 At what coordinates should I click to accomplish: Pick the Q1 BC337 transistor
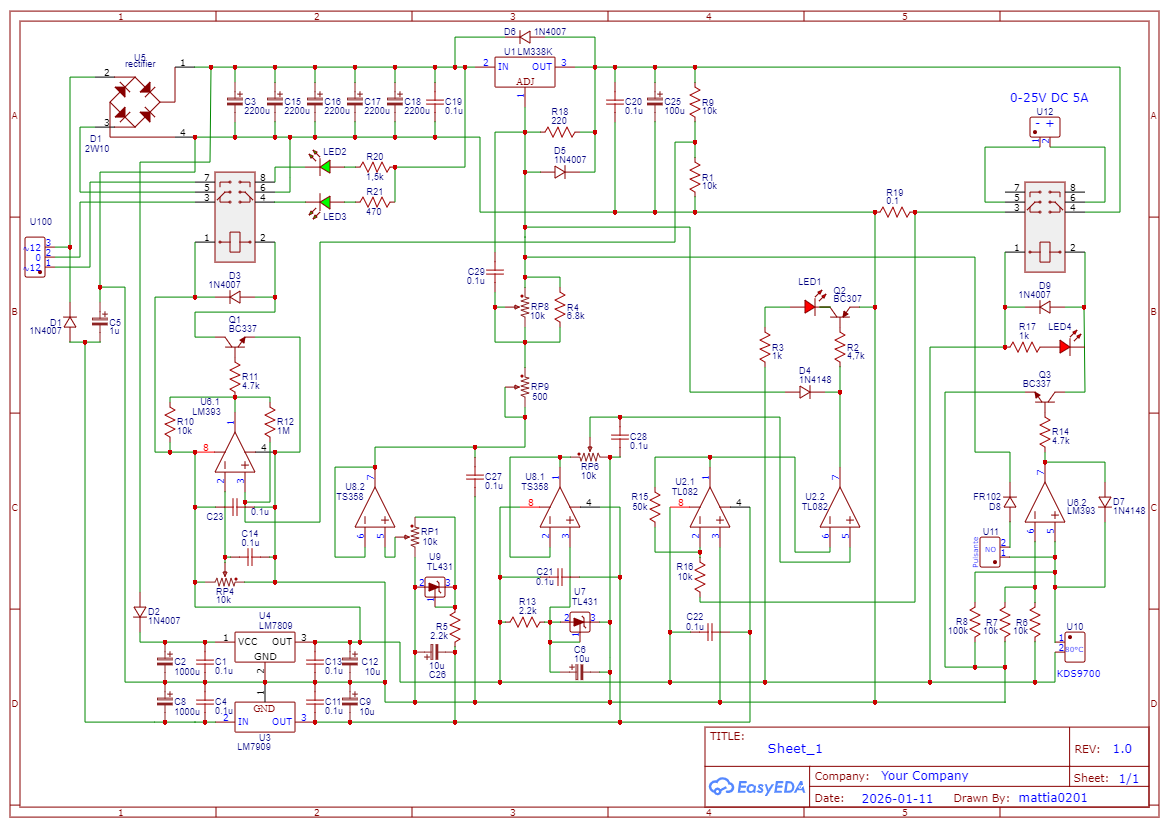[x=235, y=343]
